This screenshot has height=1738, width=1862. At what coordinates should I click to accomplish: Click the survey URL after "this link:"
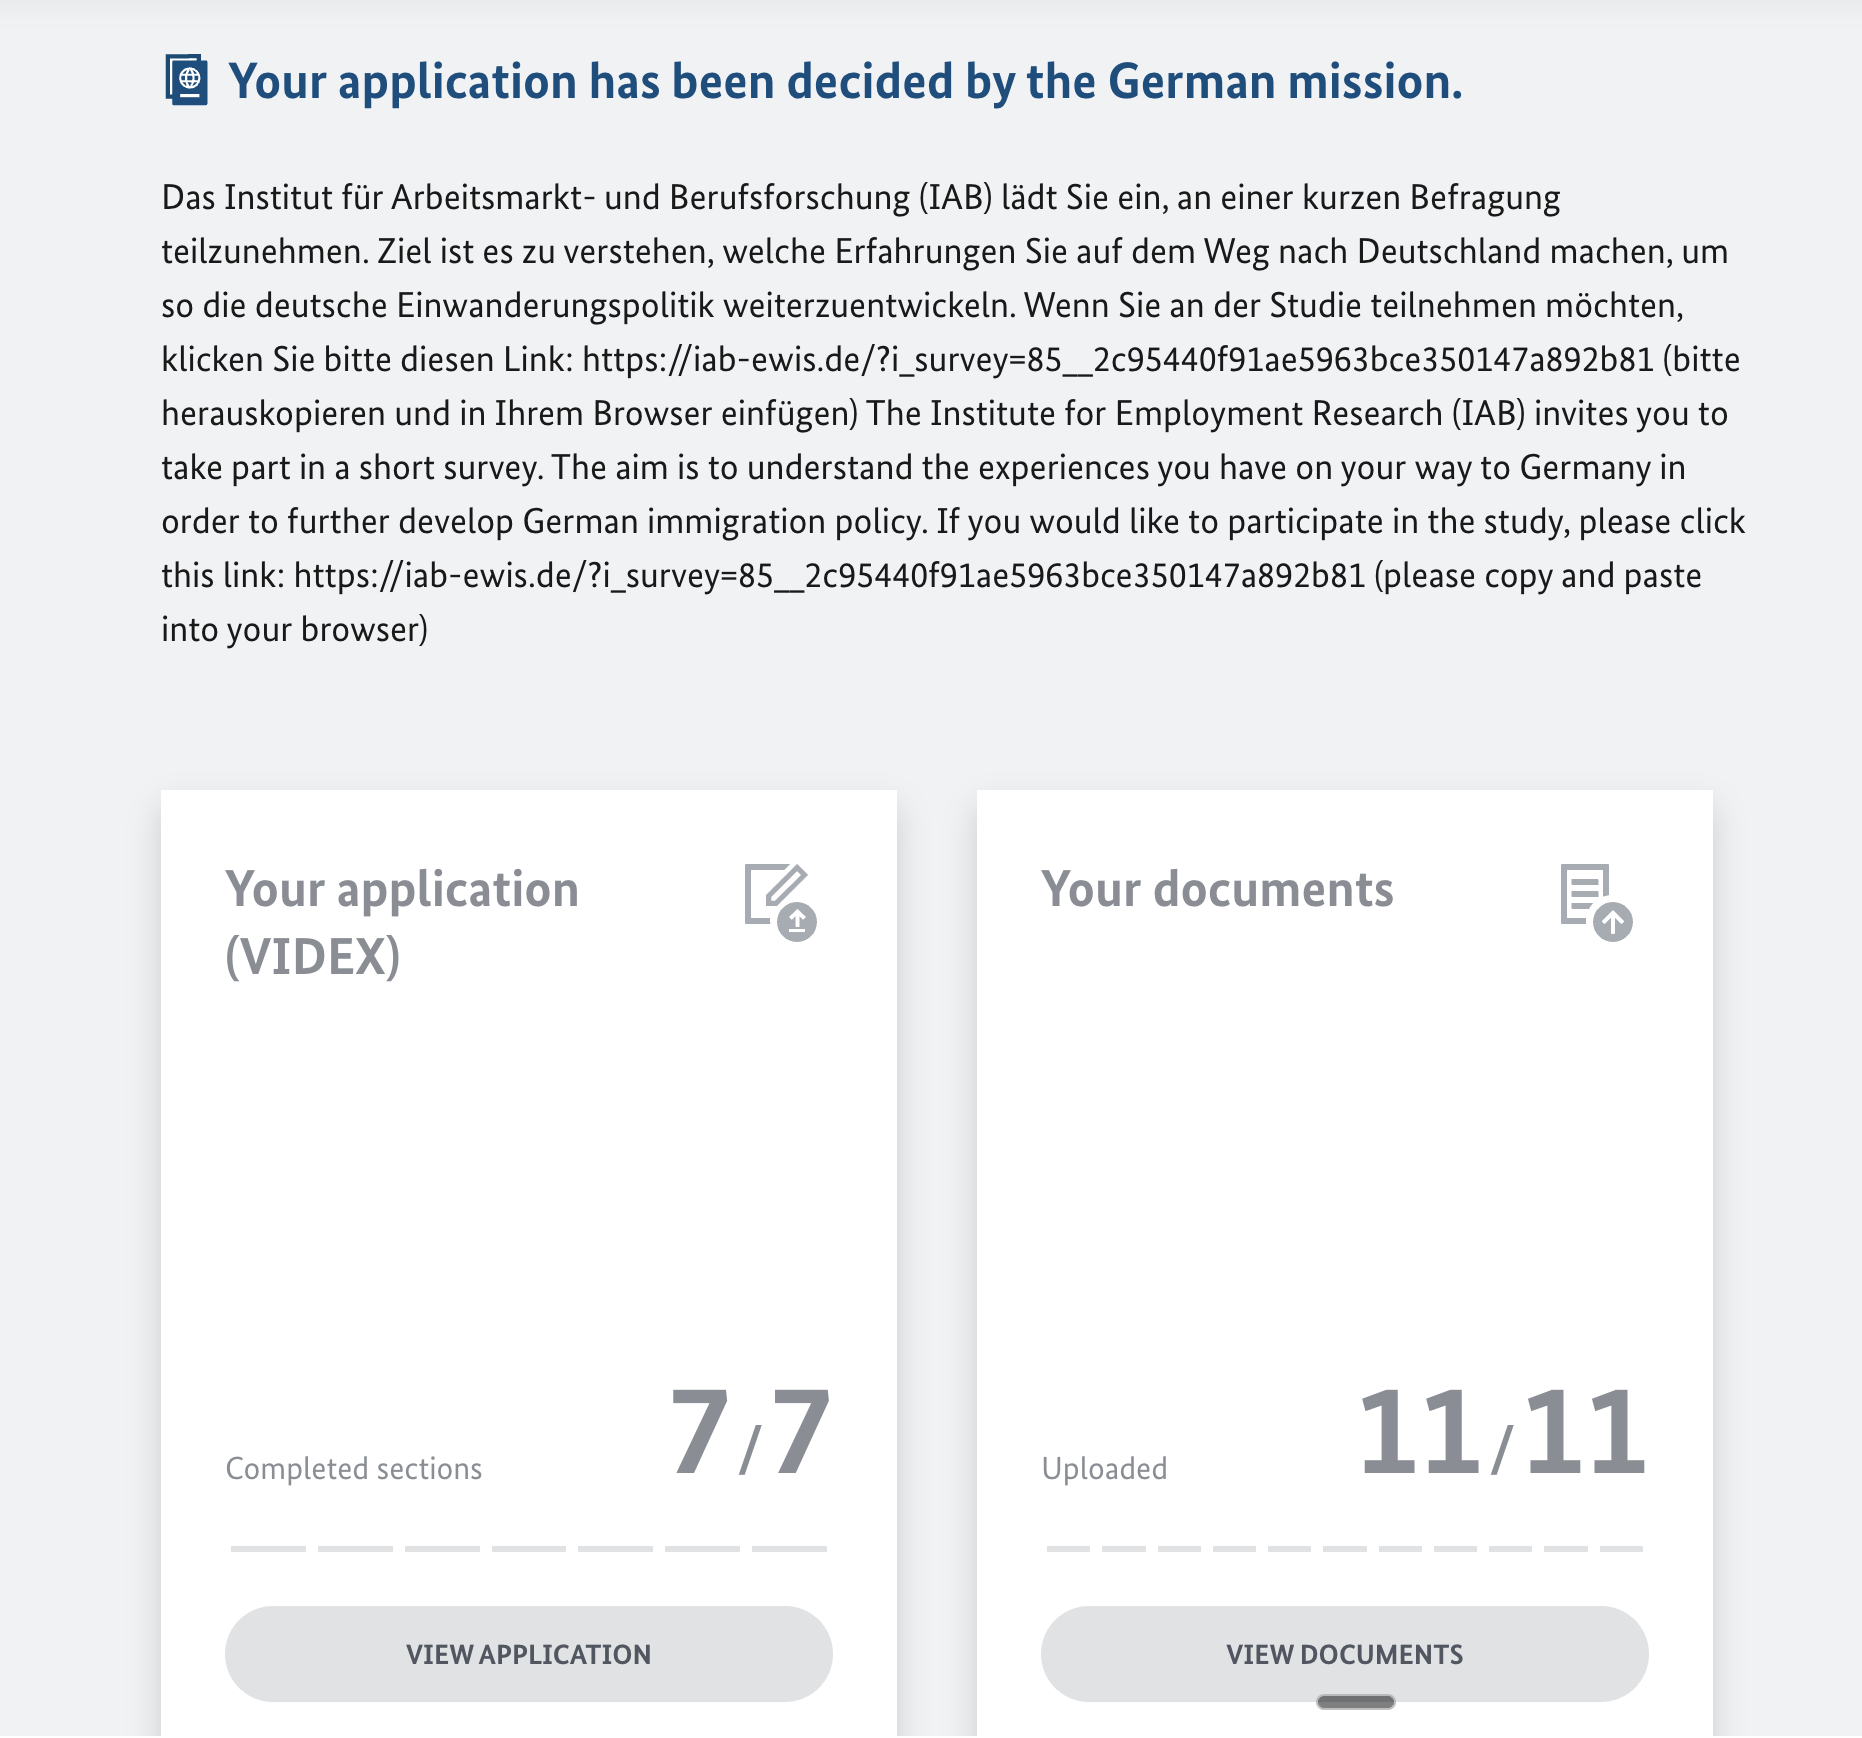(829, 576)
